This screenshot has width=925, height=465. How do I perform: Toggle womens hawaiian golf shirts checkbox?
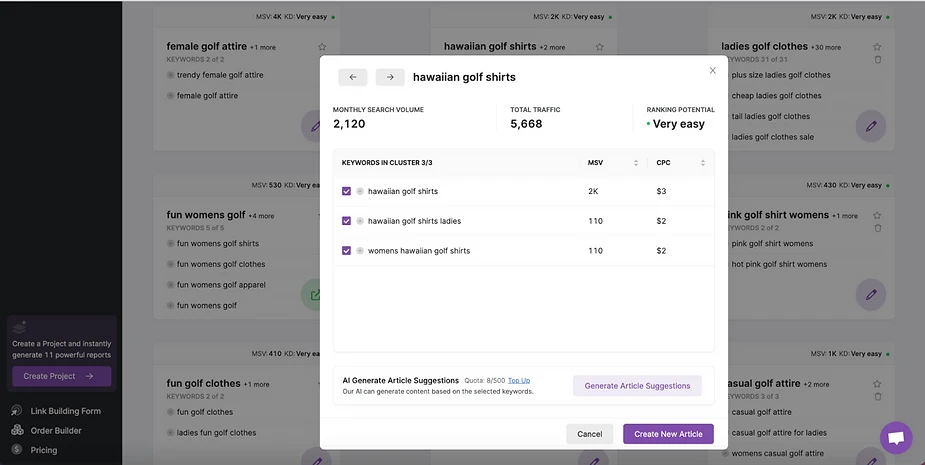point(346,251)
